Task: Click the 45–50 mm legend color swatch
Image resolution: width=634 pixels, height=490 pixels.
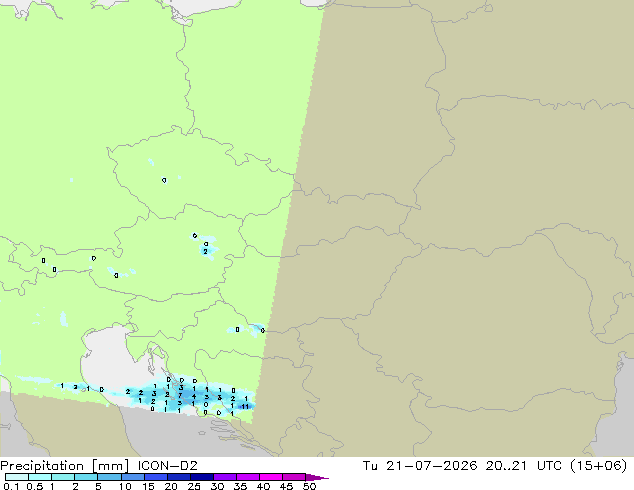Action: (x=294, y=477)
